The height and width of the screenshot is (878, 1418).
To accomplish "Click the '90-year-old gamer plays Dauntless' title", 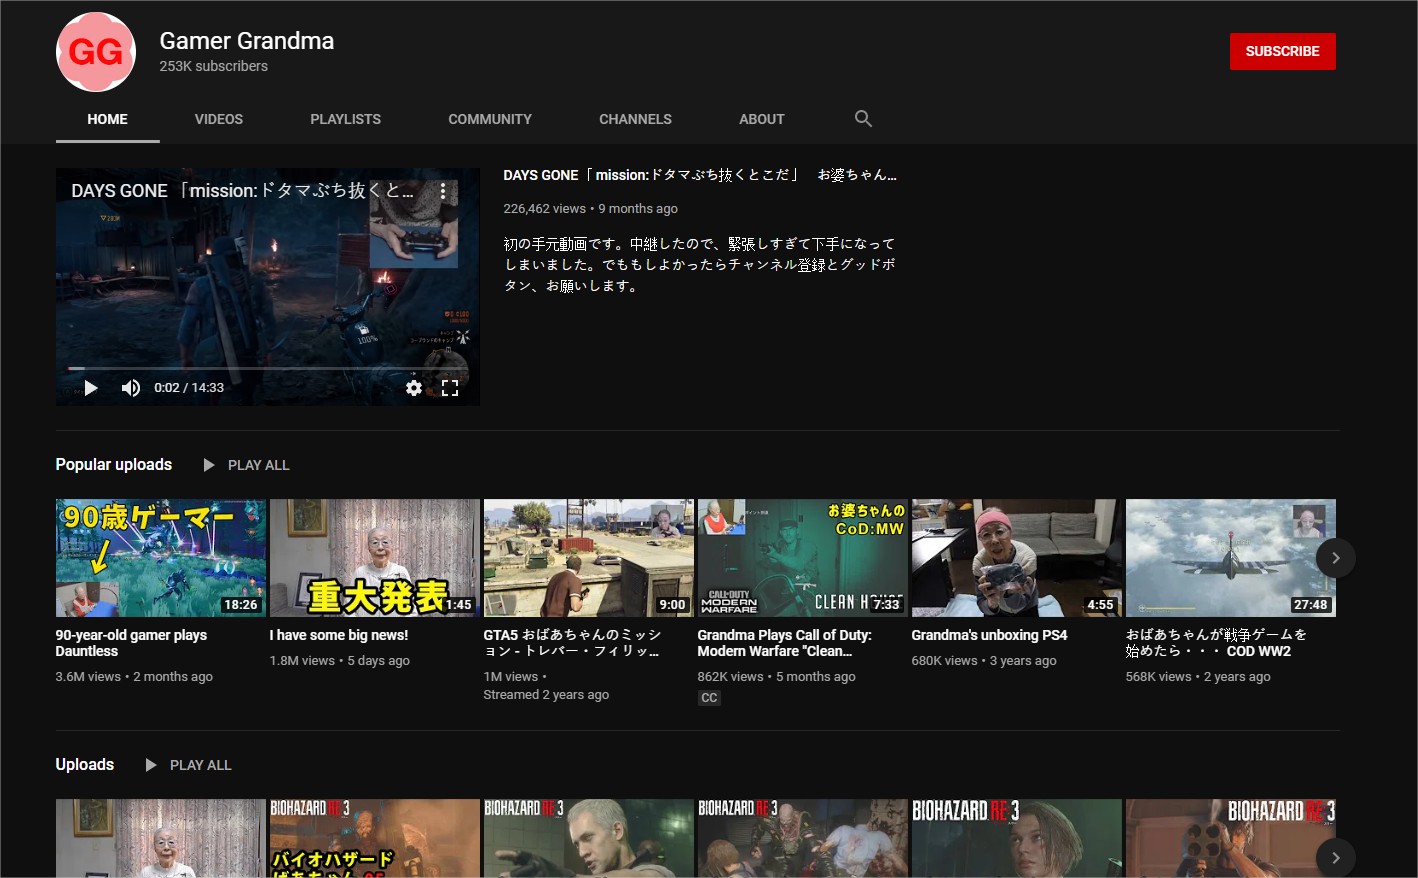I will [131, 643].
